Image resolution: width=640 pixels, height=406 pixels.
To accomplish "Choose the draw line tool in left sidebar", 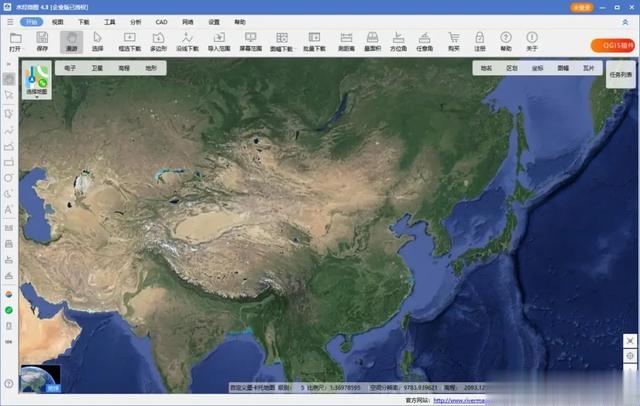I will tap(9, 131).
